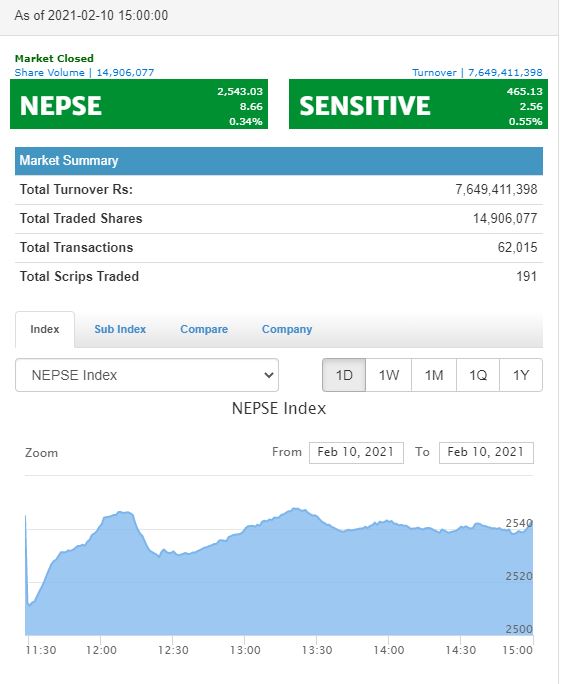The image size is (564, 684).
Task: Select the 1M range button
Action: 434,375
